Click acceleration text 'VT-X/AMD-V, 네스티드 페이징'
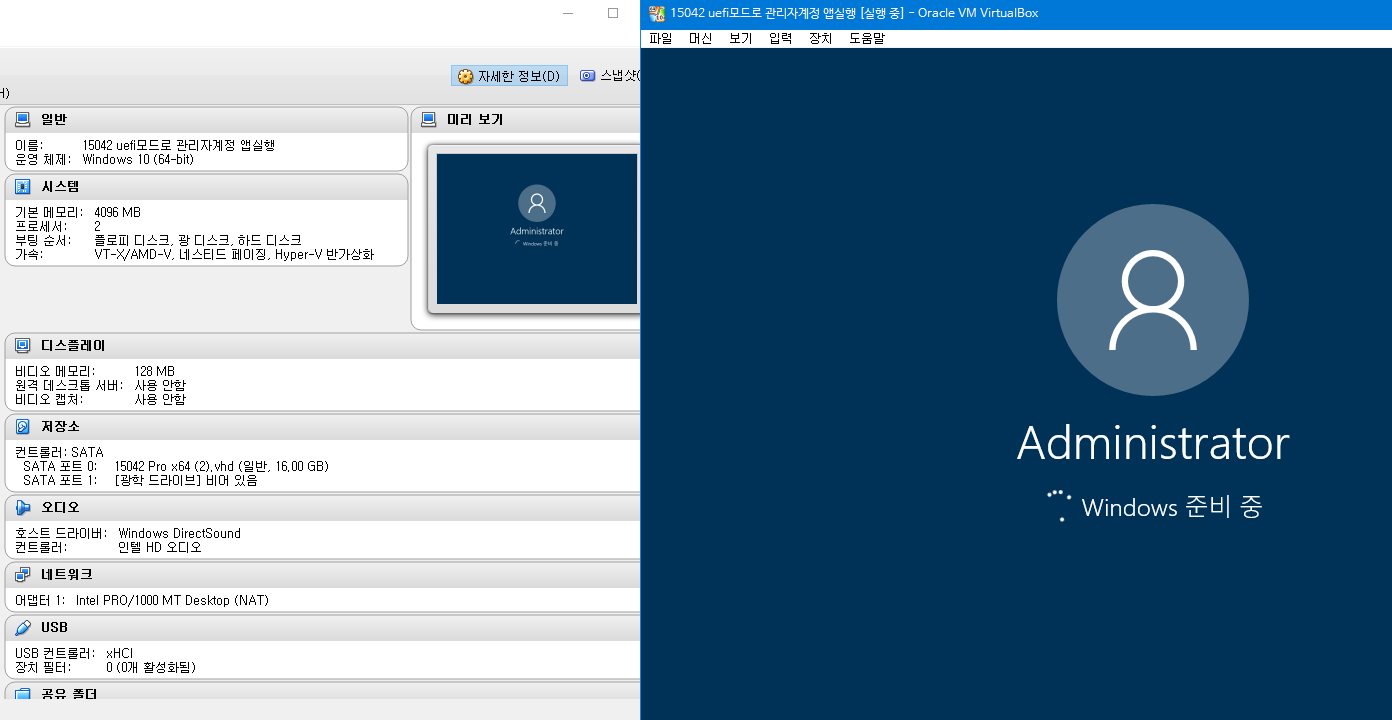 point(183,254)
